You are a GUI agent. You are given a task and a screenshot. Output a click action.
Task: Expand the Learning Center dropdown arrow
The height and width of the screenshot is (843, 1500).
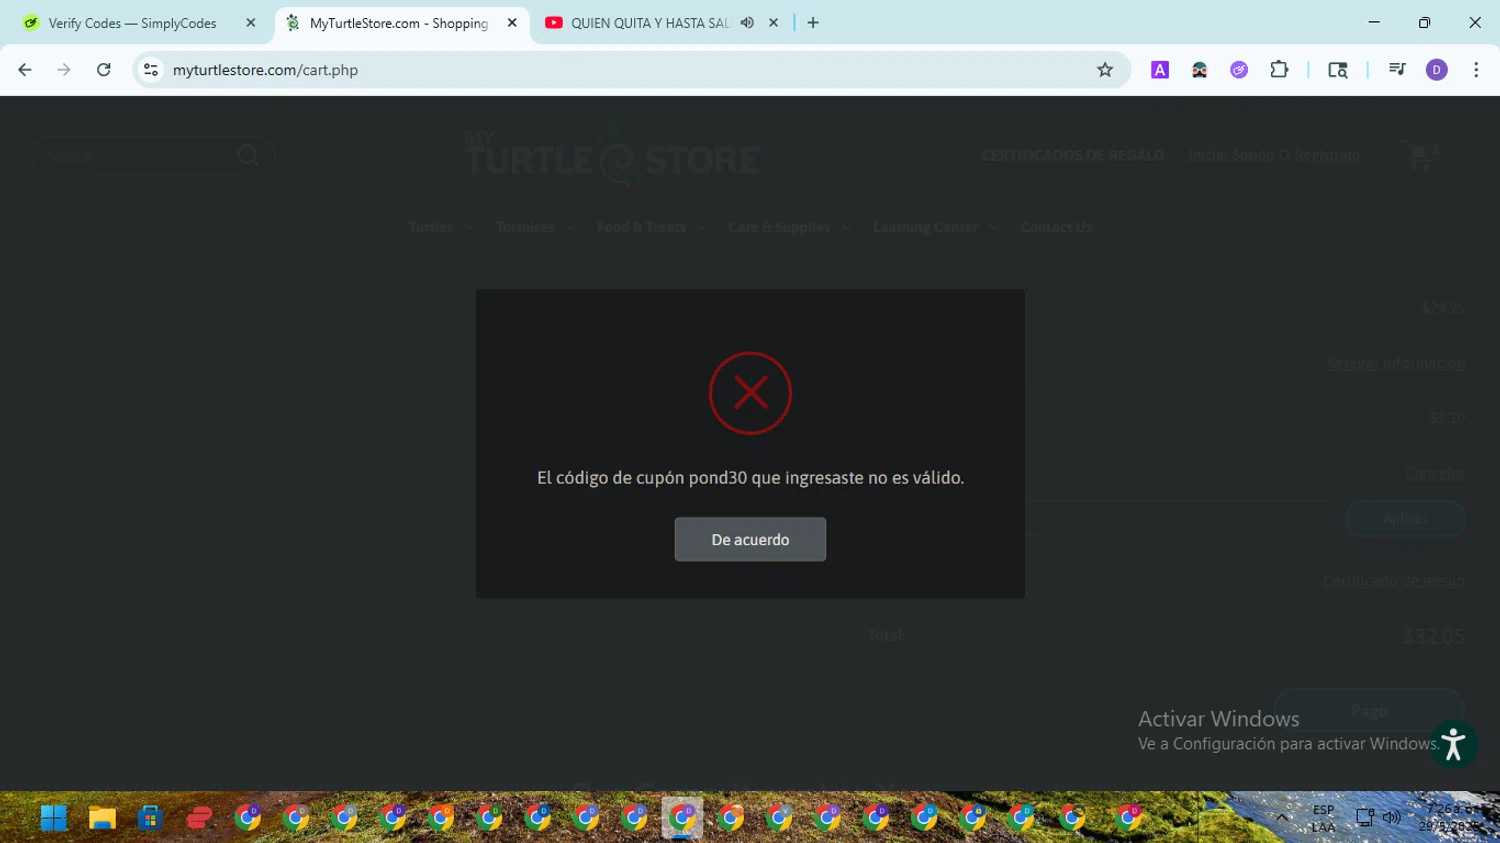pyautogui.click(x=993, y=228)
